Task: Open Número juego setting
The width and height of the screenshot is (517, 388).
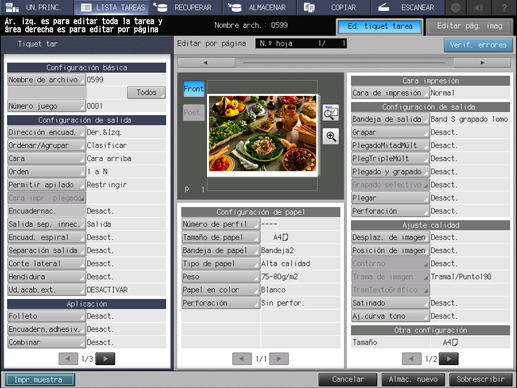Action: click(47, 106)
